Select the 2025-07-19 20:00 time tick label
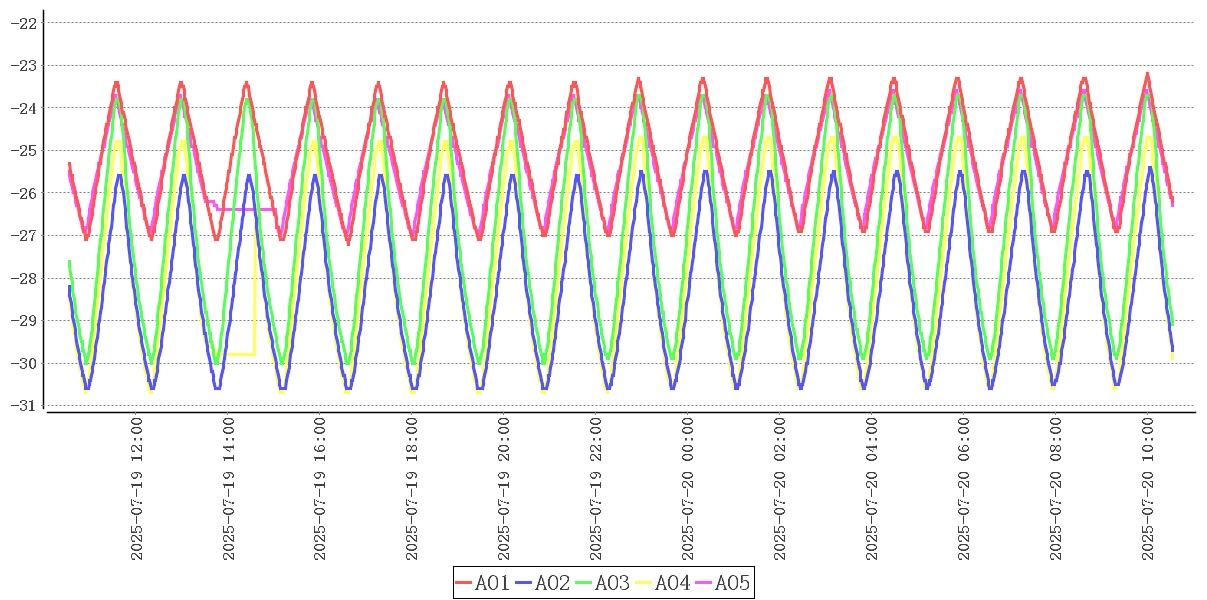 point(504,489)
